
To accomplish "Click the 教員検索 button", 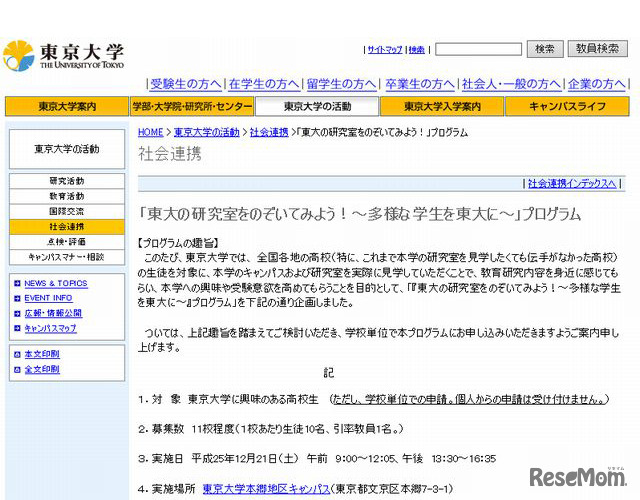I will tap(598, 49).
